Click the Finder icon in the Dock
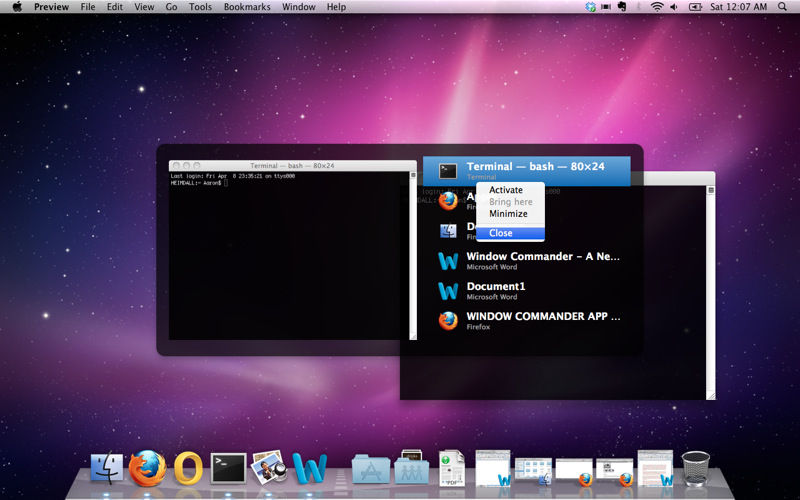This screenshot has width=800, height=500. tap(107, 467)
